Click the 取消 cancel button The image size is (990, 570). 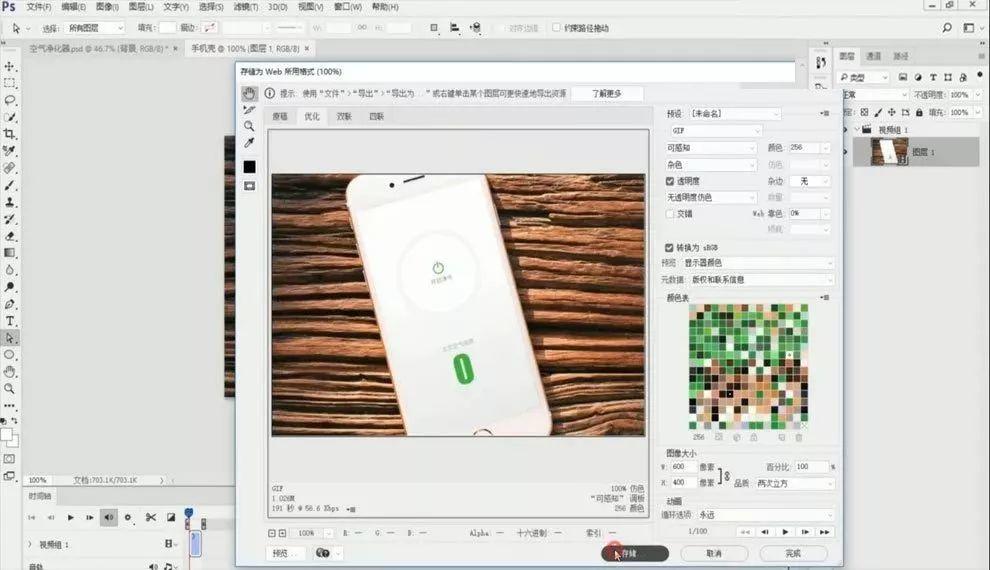(714, 554)
